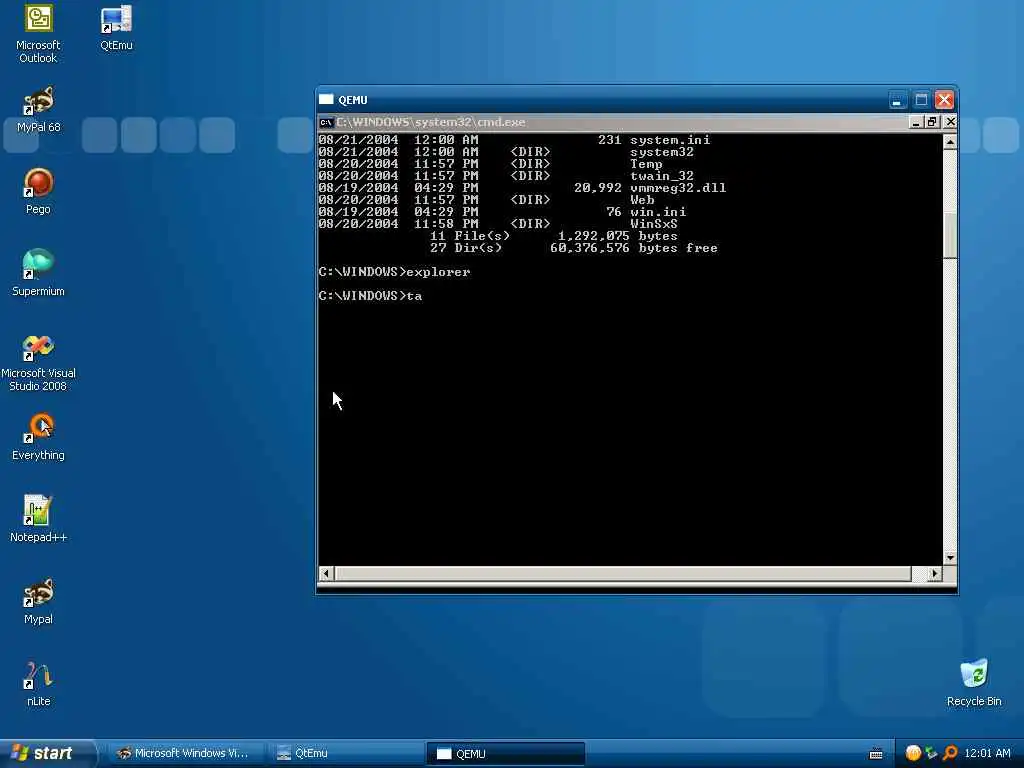Click the 'C:\WINDOWS>ta' prompt line
Viewport: 1024px width, 768px height.
(x=370, y=296)
